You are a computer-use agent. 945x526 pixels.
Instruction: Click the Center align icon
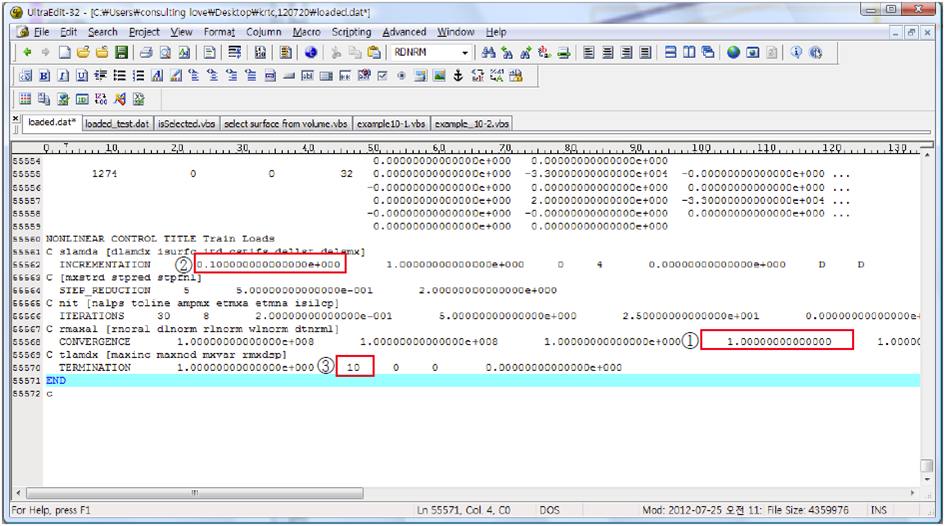click(608, 53)
